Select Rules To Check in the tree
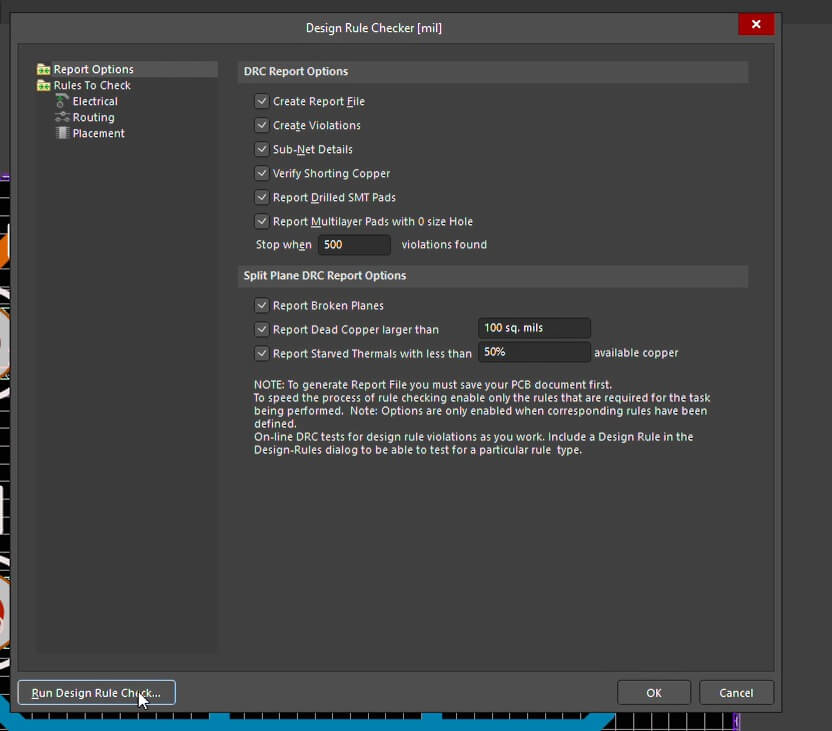 [x=92, y=85]
